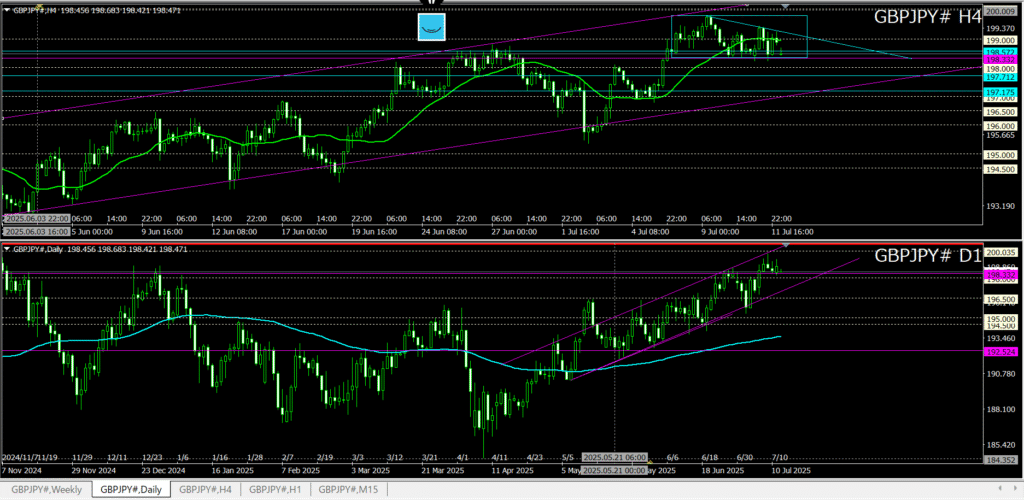Click the blue smiley icon in H4 chart
This screenshot has width=1024, height=500.
tap(432, 27)
